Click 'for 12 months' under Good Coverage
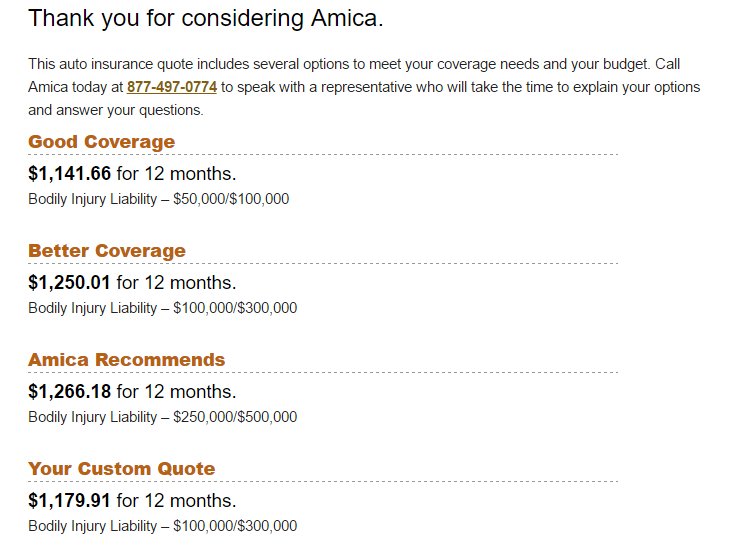Image resolution: width=737 pixels, height=547 pixels. [x=176, y=173]
